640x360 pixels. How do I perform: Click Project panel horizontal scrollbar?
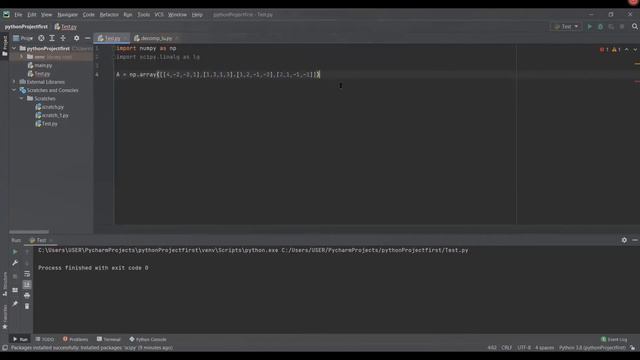point(29,232)
